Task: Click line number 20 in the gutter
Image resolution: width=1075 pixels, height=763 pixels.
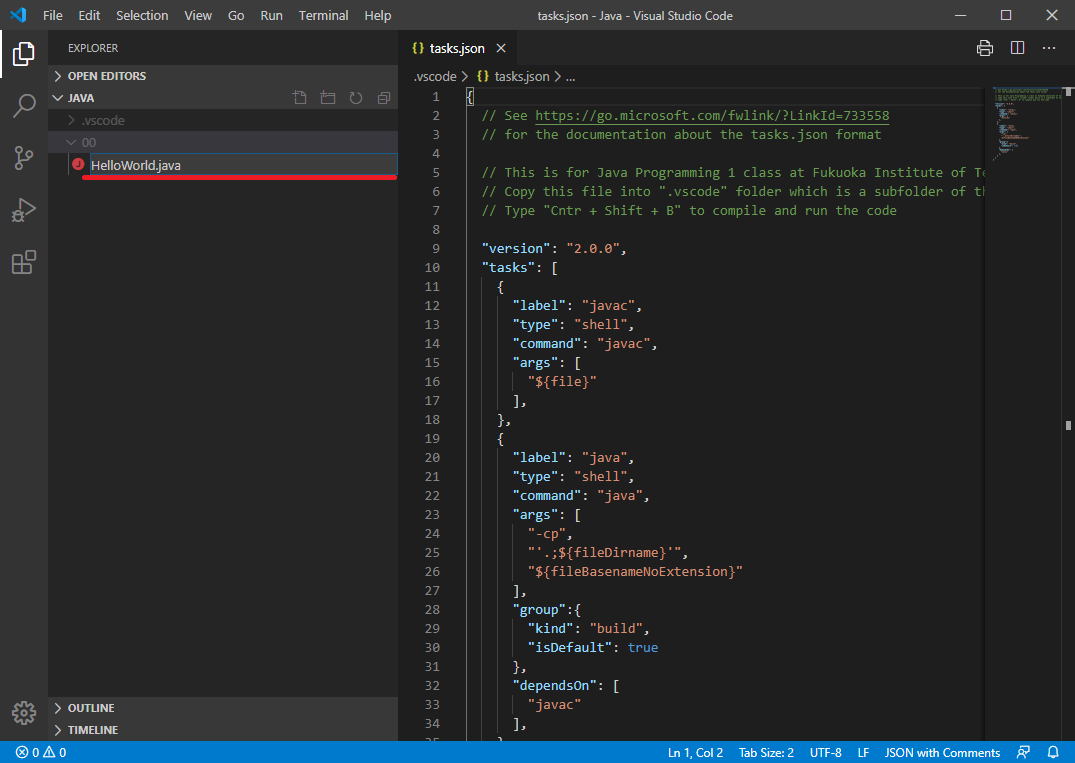Action: 432,457
